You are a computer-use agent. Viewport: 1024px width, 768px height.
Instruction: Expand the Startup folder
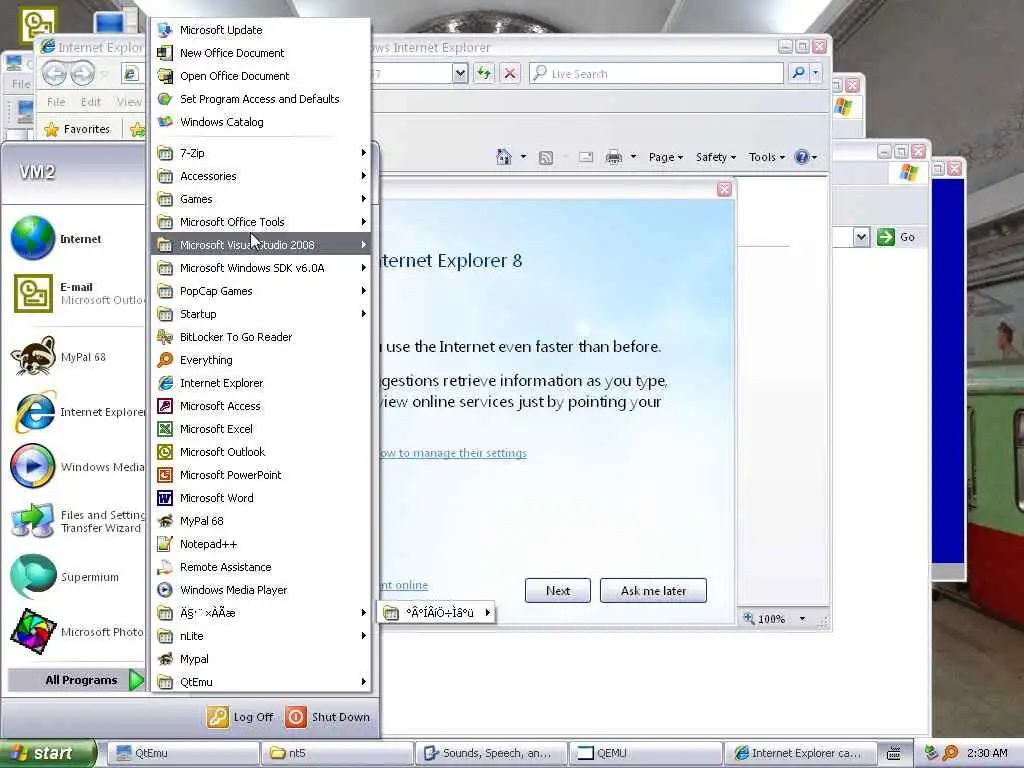tap(261, 313)
